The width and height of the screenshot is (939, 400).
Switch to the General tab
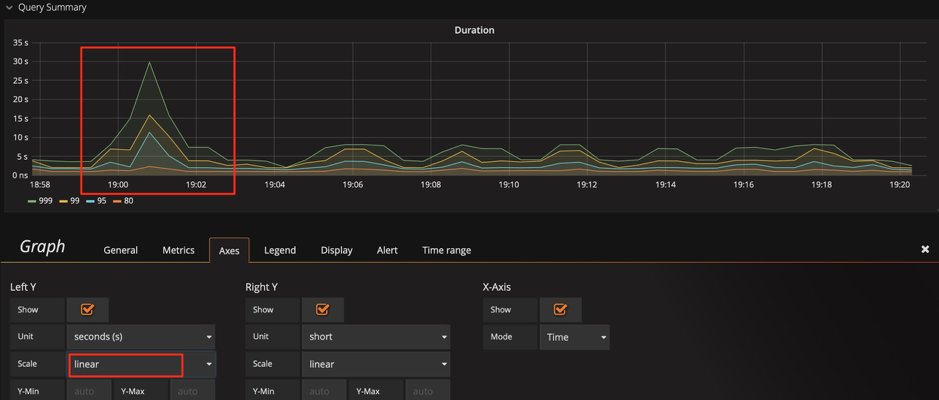point(121,250)
